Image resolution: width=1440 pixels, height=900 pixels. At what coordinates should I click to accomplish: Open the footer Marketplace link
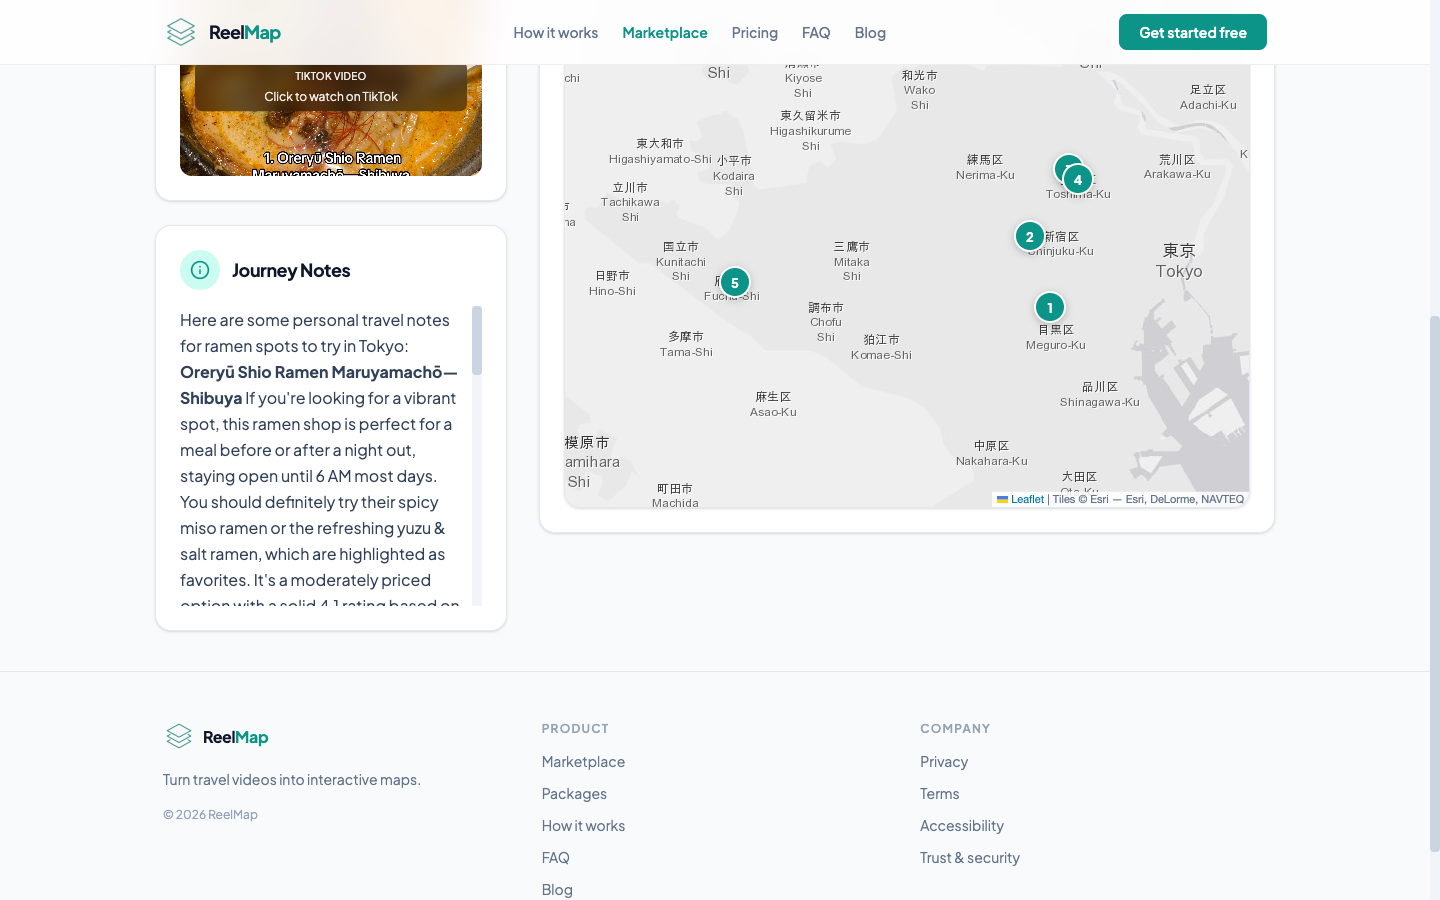[x=583, y=761]
